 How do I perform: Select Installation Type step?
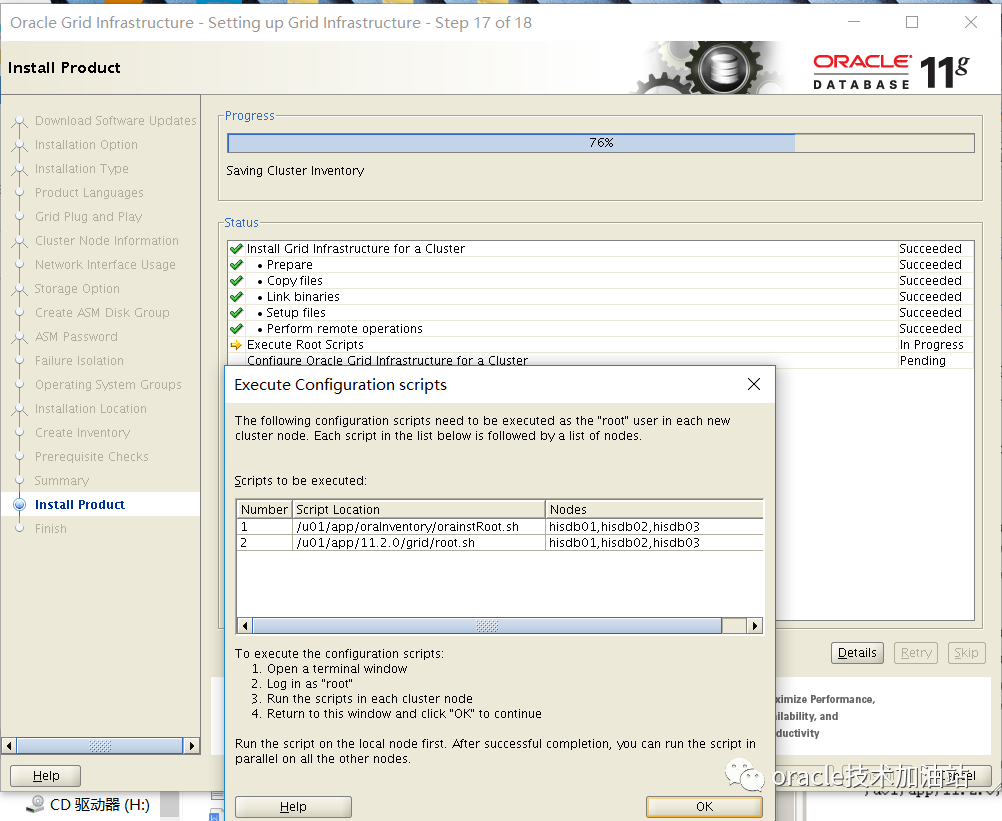coord(82,169)
